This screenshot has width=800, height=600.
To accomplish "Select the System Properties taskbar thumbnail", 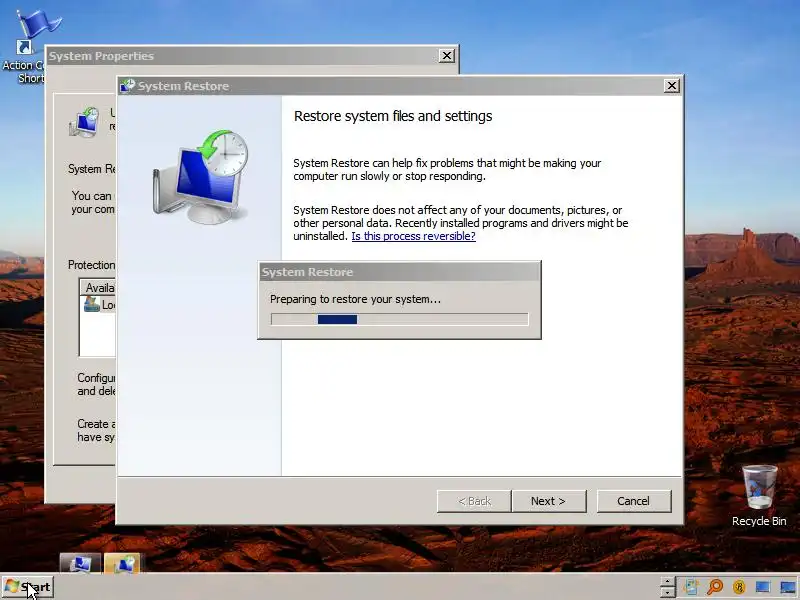I will 80,563.
